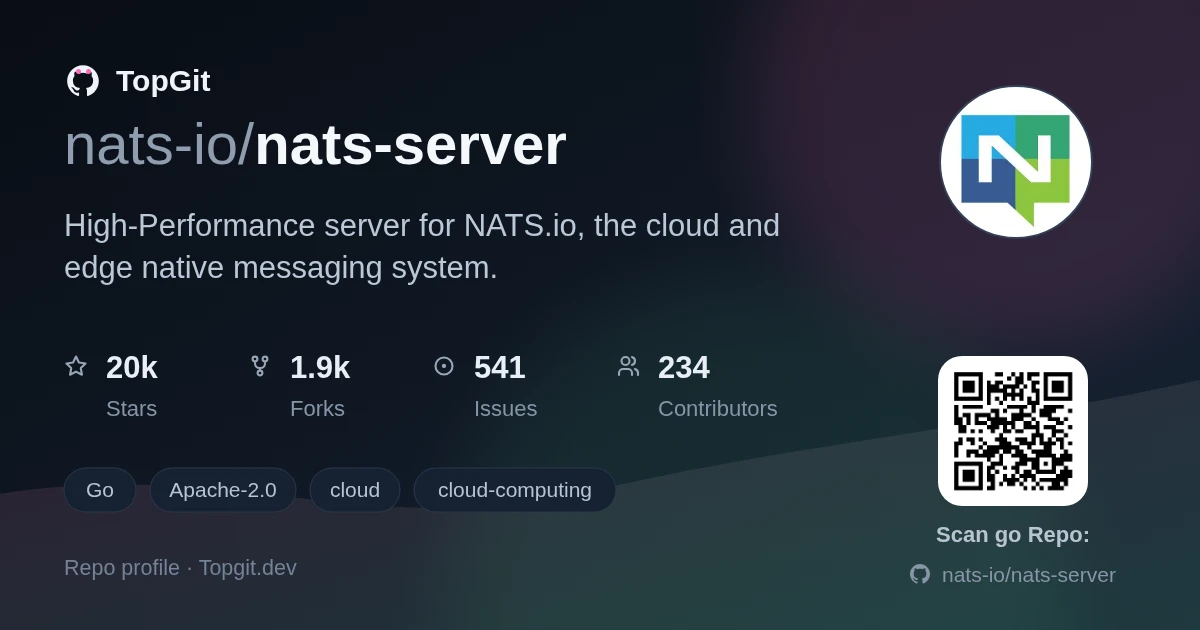Image resolution: width=1200 pixels, height=630 pixels.
Task: Select the Apache-2.0 tag
Action: [223, 490]
